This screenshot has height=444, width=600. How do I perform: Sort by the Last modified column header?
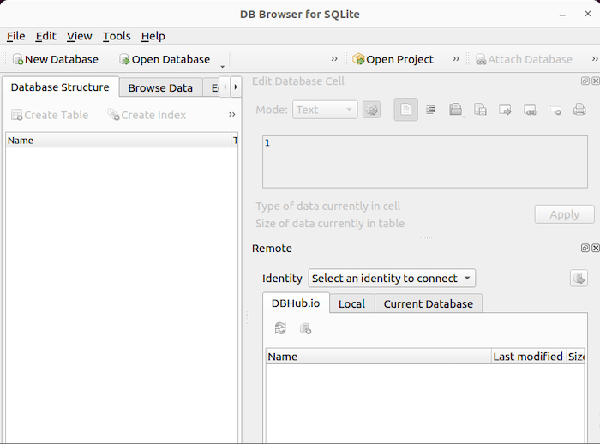(x=528, y=356)
